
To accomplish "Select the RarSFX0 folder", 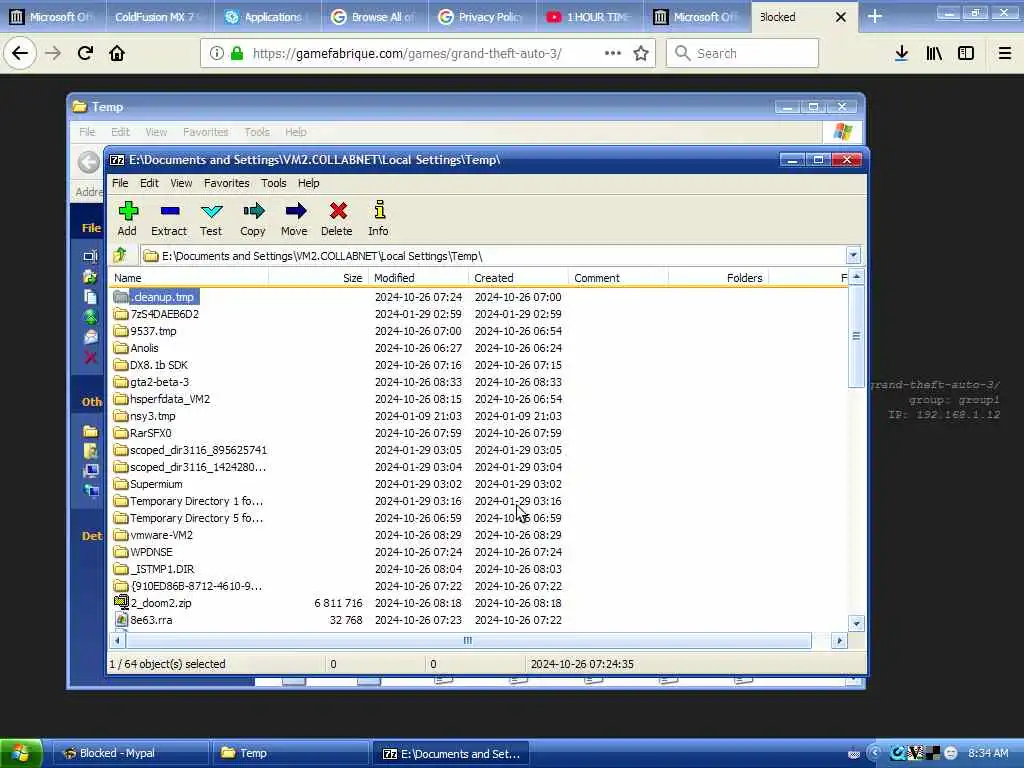I will tap(142, 432).
